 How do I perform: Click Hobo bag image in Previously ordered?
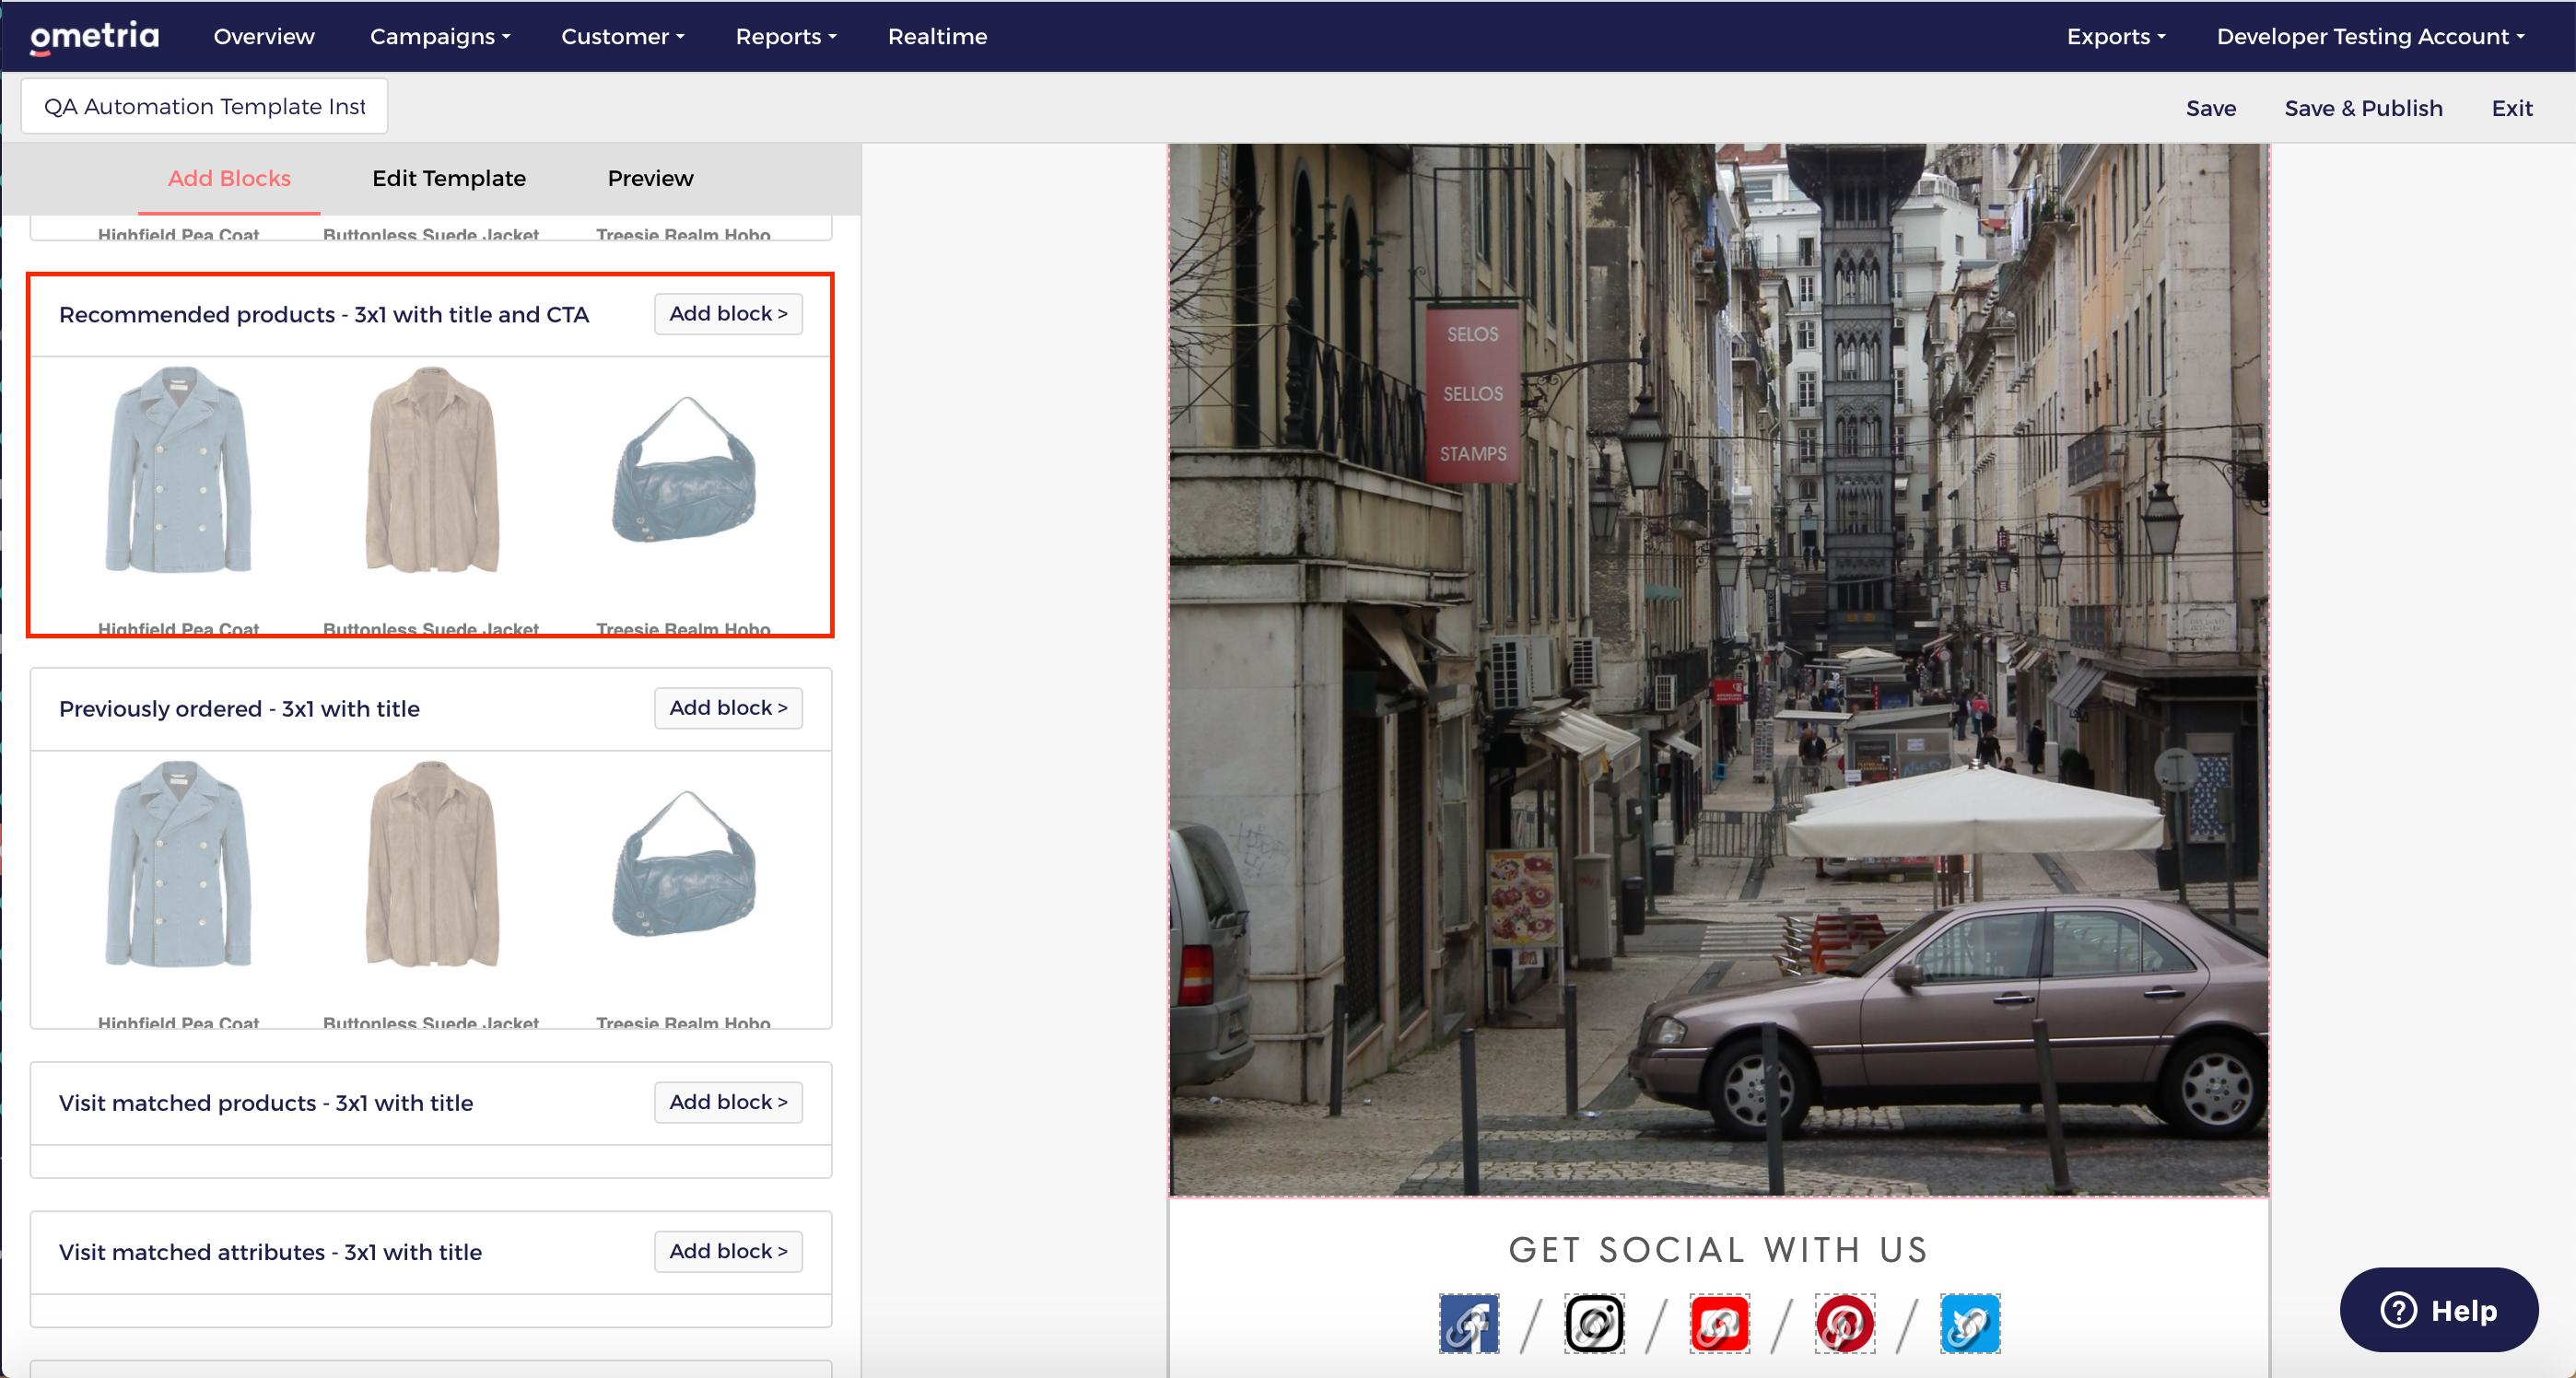(x=684, y=864)
